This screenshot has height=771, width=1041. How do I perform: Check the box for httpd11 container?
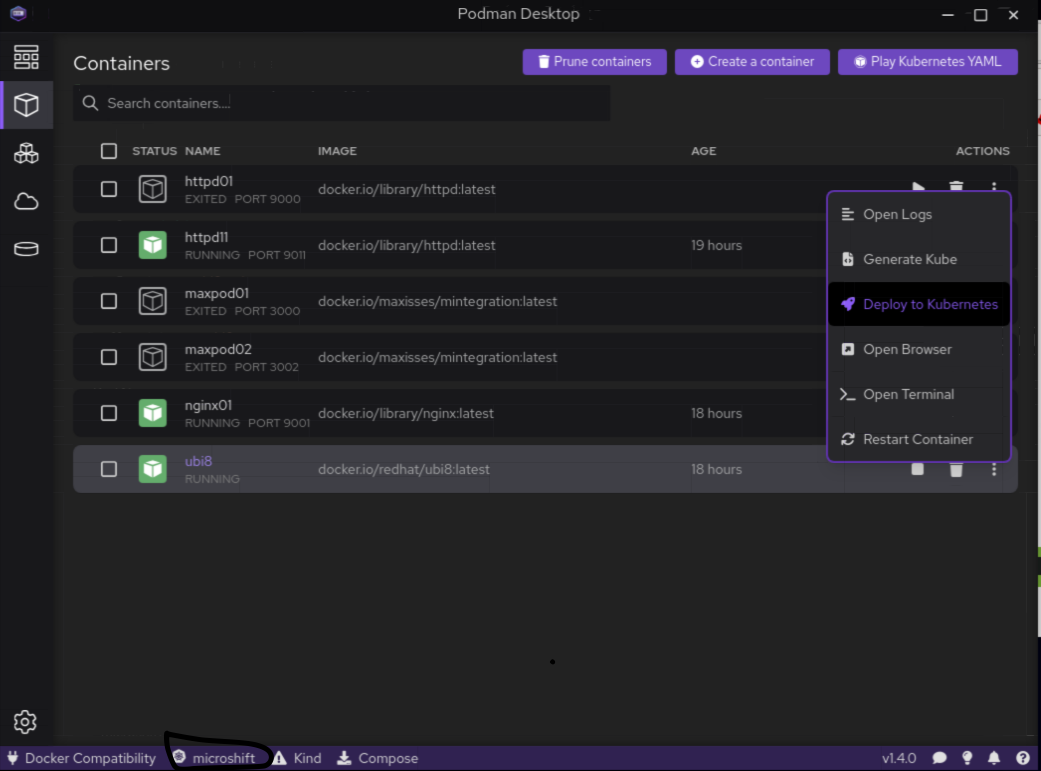tap(109, 245)
